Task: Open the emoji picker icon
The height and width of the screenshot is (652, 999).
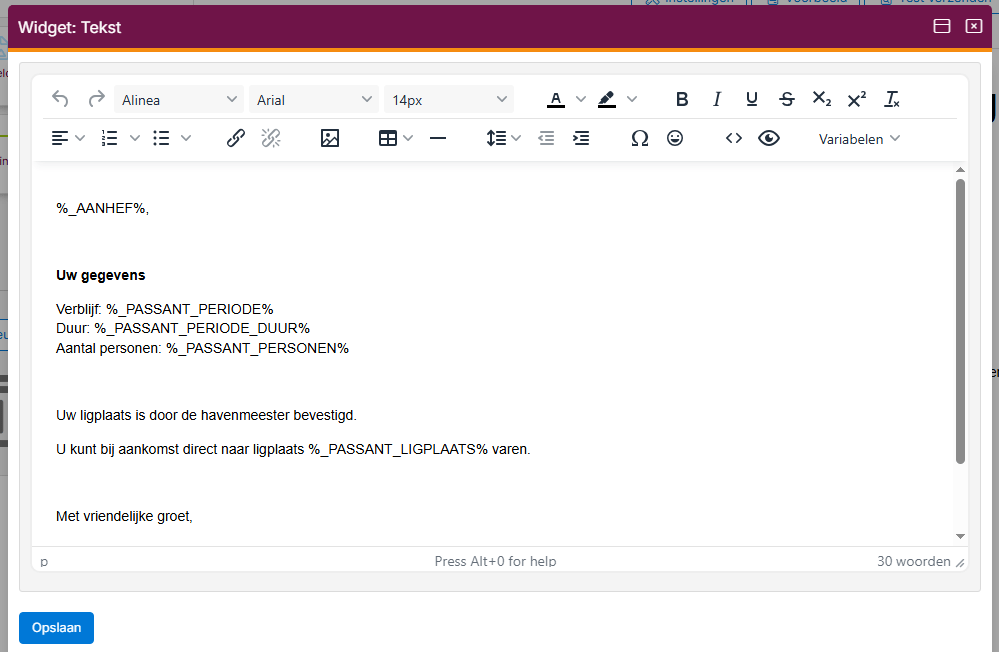Action: pyautogui.click(x=675, y=139)
